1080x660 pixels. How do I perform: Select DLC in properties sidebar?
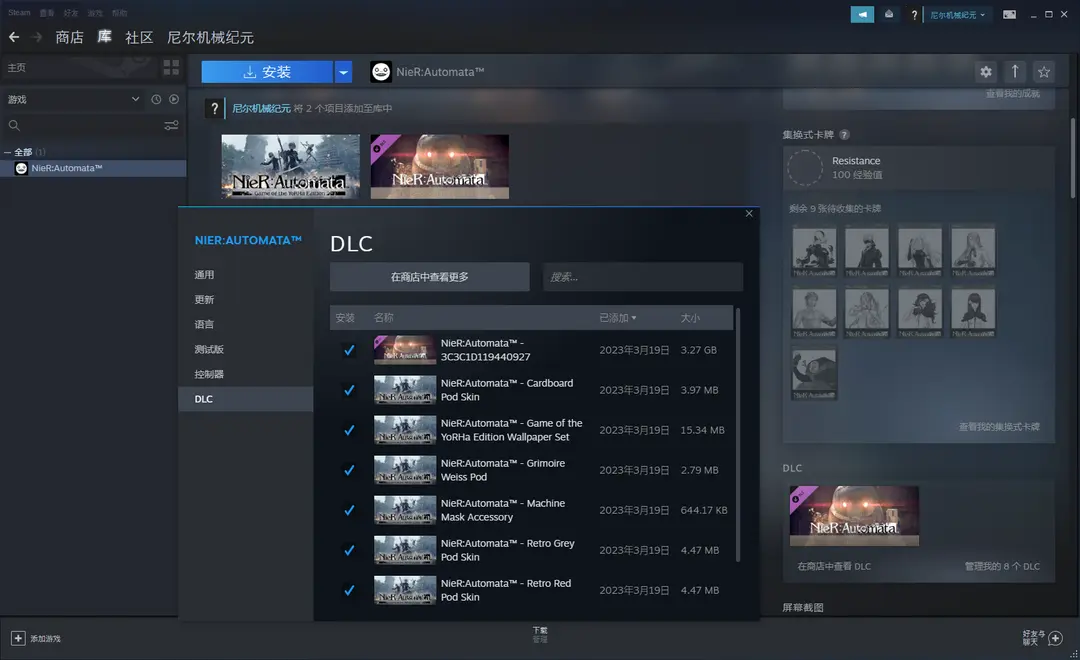[x=246, y=399]
